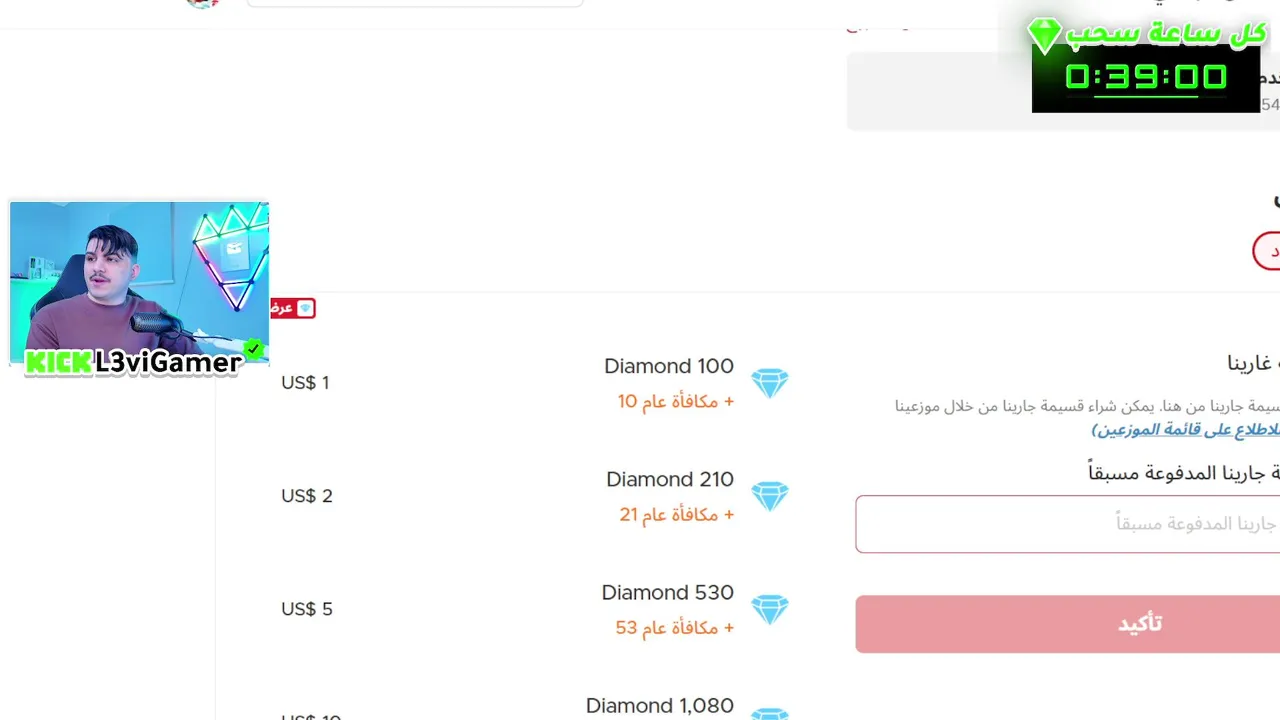Click the Garena prepaid card input field
Image resolution: width=1280 pixels, height=720 pixels.
point(1067,524)
